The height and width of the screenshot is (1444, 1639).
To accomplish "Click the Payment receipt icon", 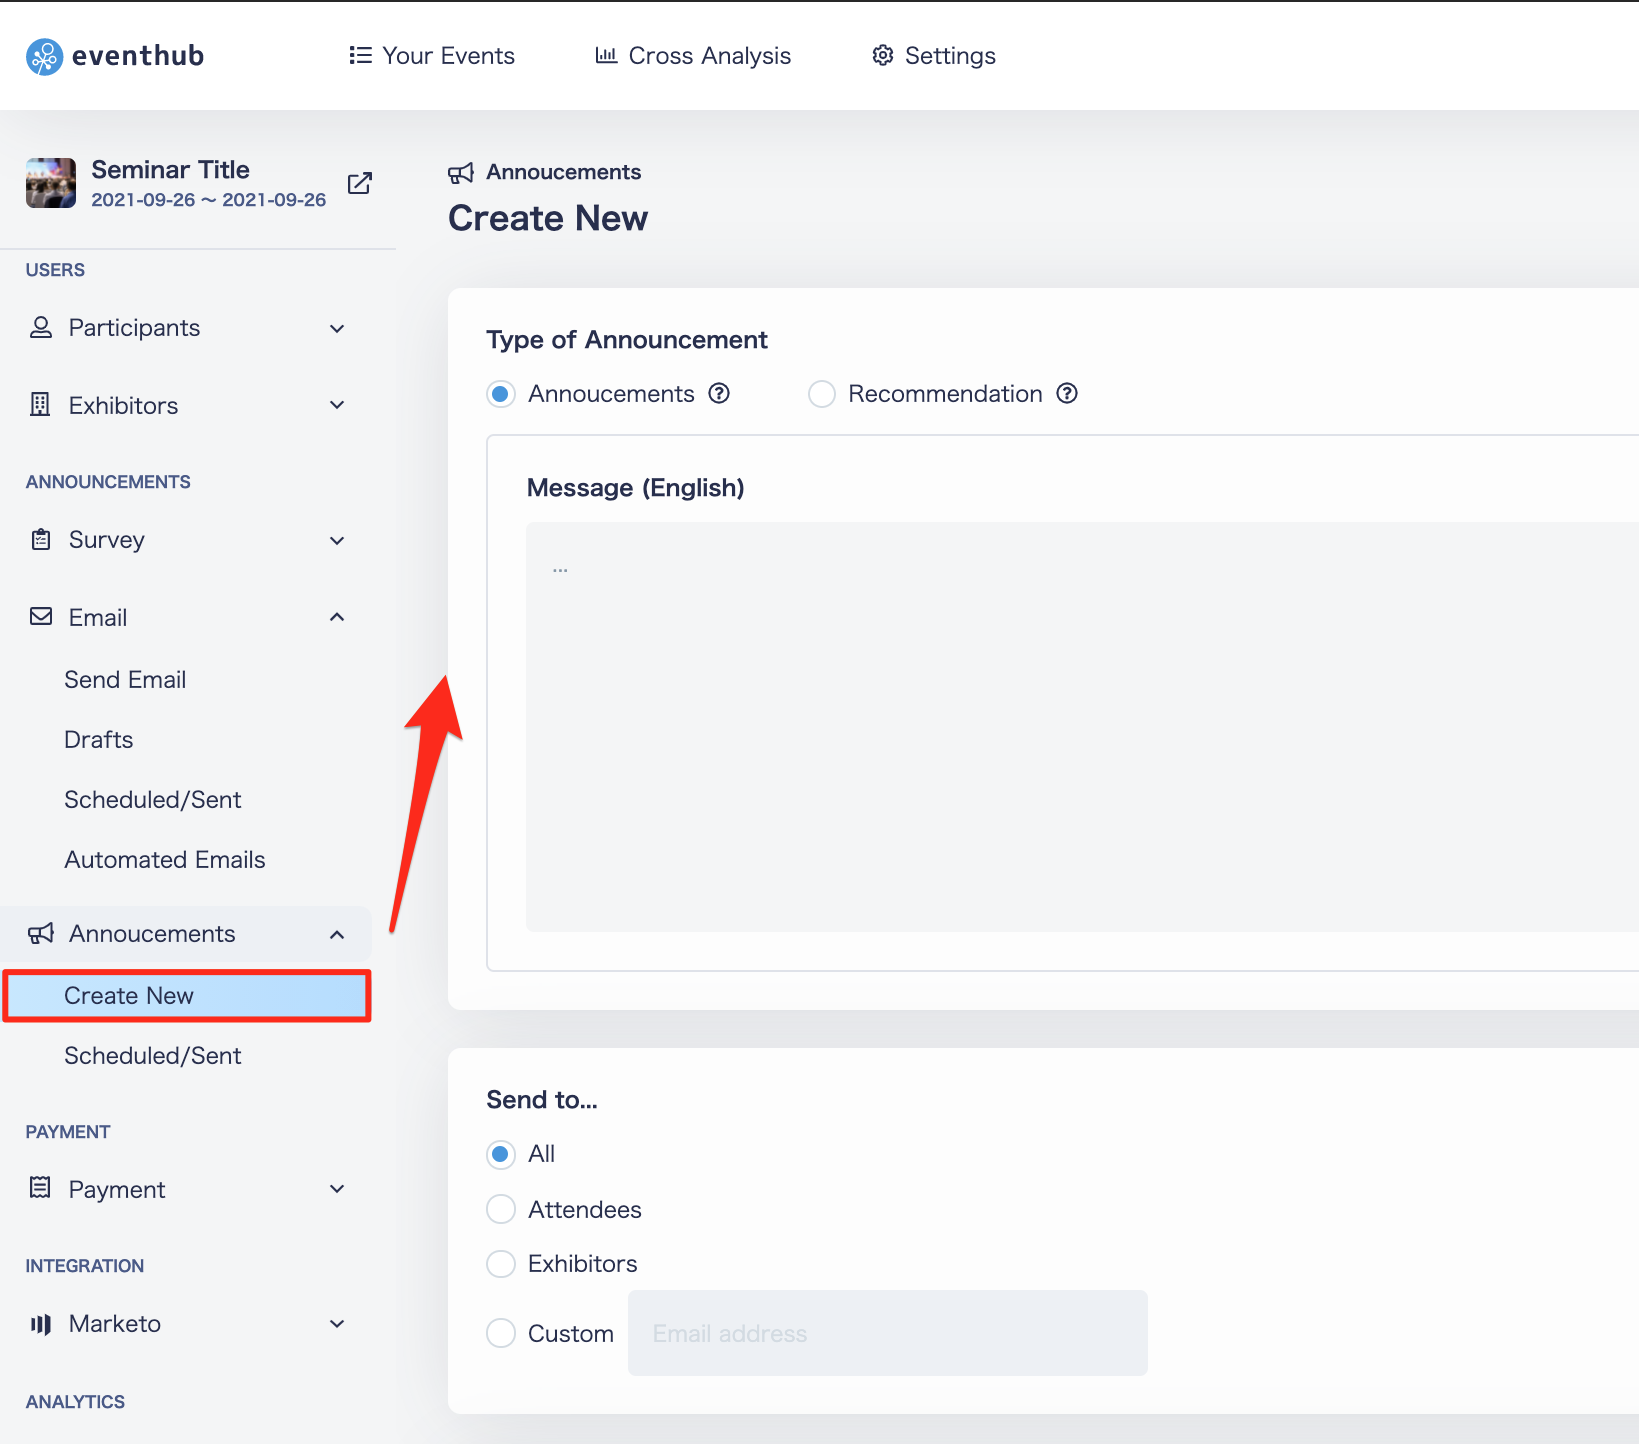I will tap(40, 1188).
